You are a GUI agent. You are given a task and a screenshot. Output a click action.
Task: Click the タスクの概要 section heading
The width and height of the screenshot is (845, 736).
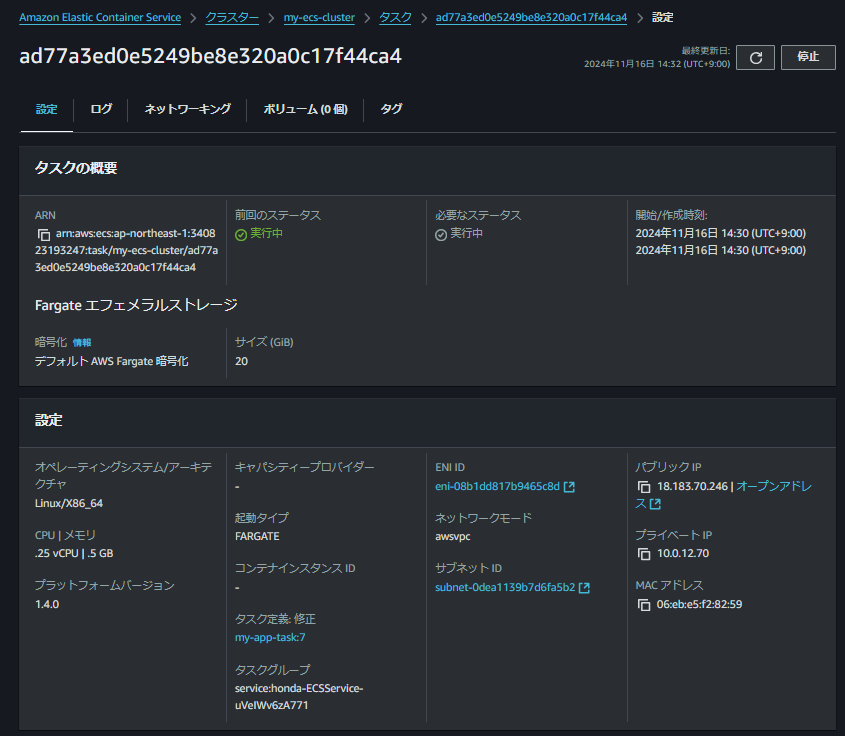click(76, 168)
